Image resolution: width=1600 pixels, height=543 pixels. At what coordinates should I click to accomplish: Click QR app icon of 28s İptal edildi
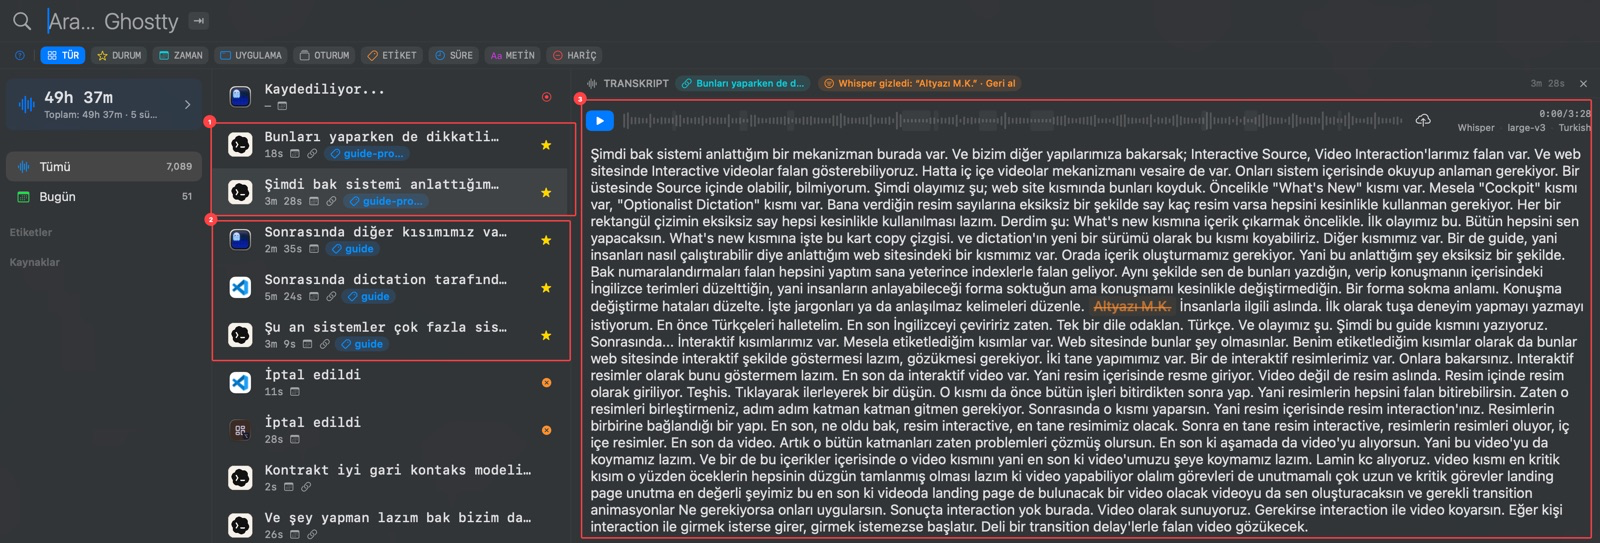(240, 430)
